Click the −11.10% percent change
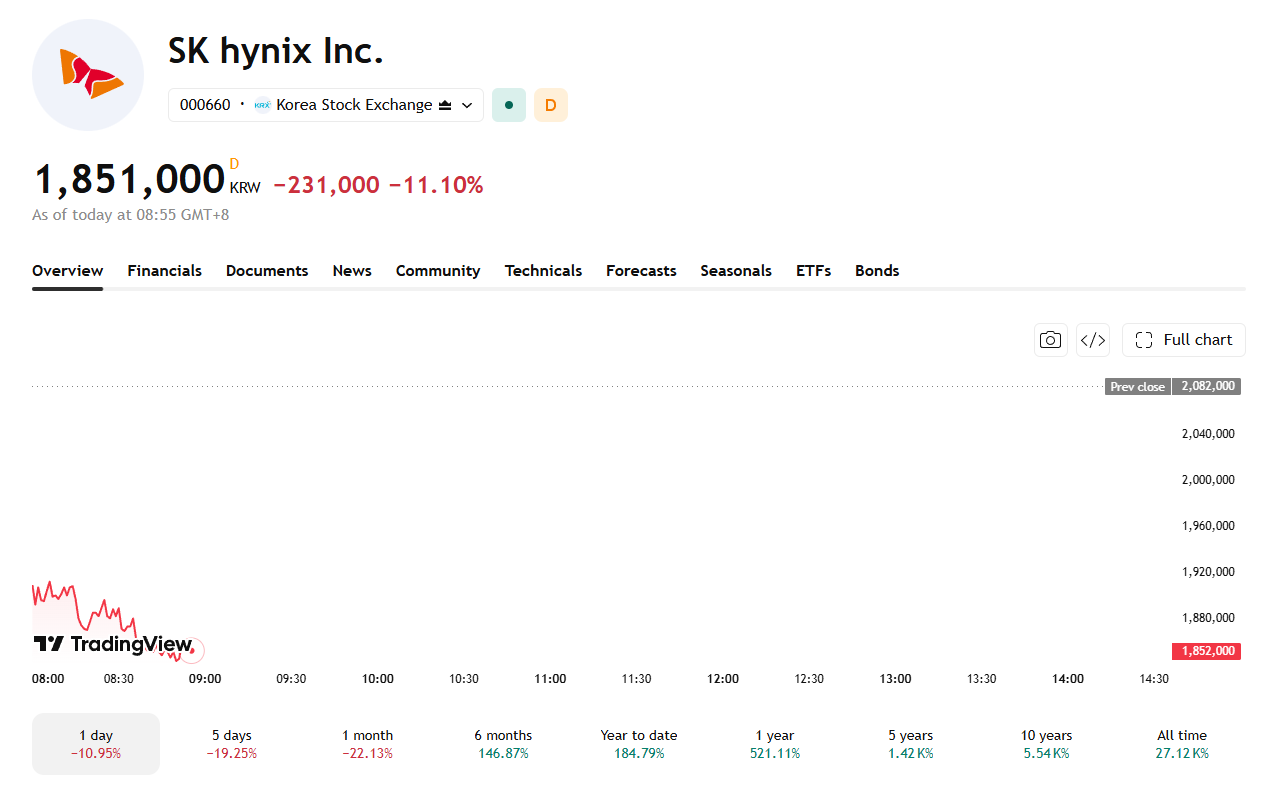This screenshot has height=788, width=1278. (x=436, y=185)
